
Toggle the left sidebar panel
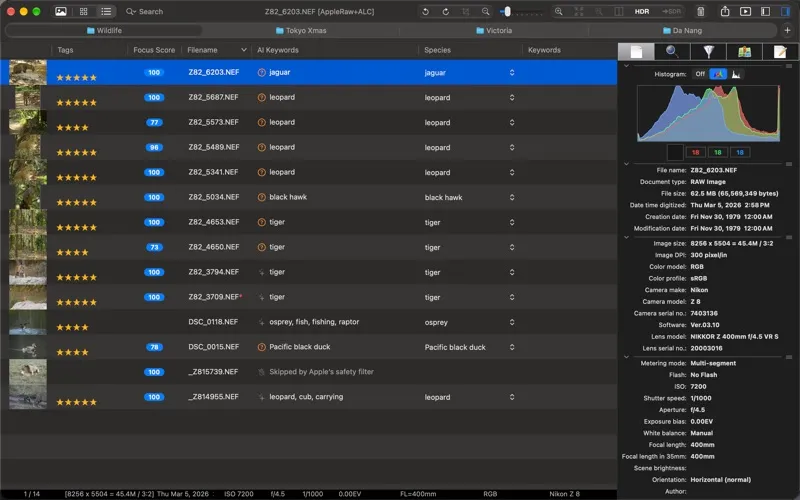(765, 11)
